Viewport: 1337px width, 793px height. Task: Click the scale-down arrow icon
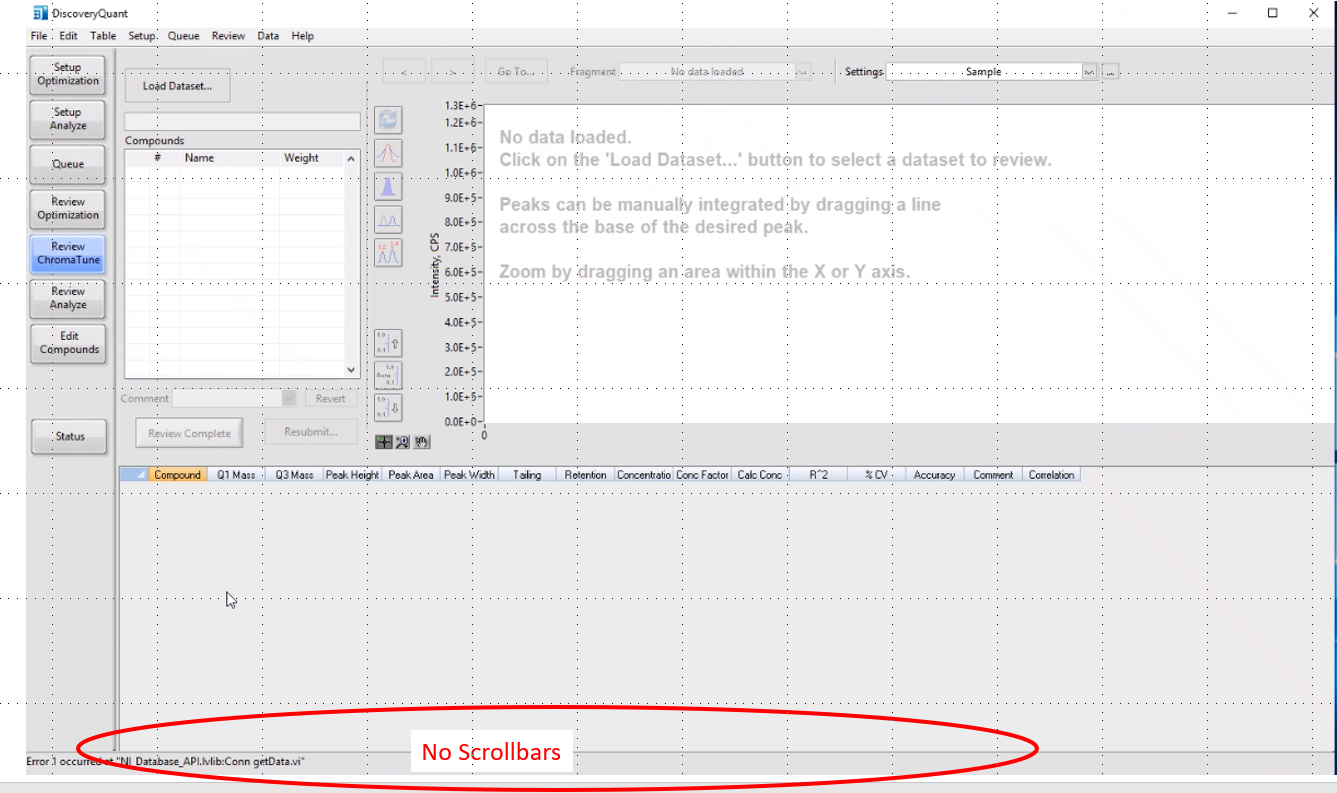(388, 407)
